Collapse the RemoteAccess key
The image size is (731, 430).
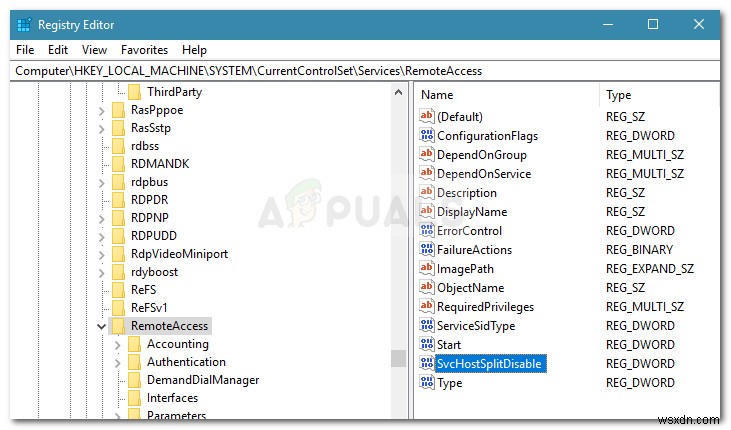101,326
